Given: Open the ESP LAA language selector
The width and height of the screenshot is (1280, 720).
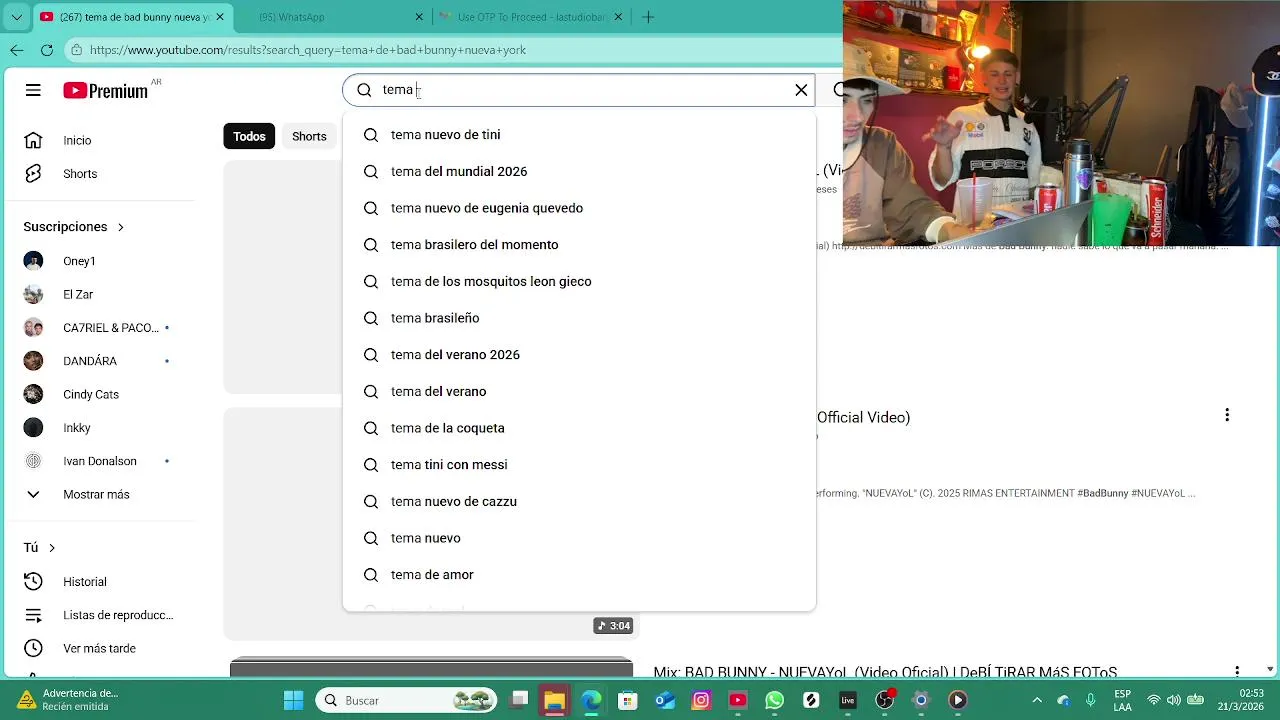Looking at the screenshot, I should (1123, 700).
